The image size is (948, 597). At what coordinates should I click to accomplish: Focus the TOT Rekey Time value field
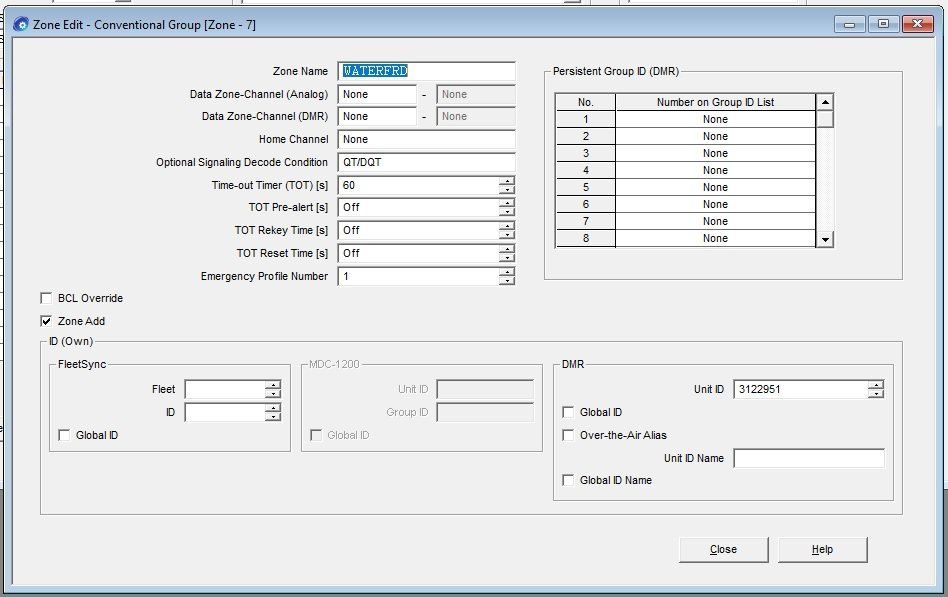pos(418,230)
